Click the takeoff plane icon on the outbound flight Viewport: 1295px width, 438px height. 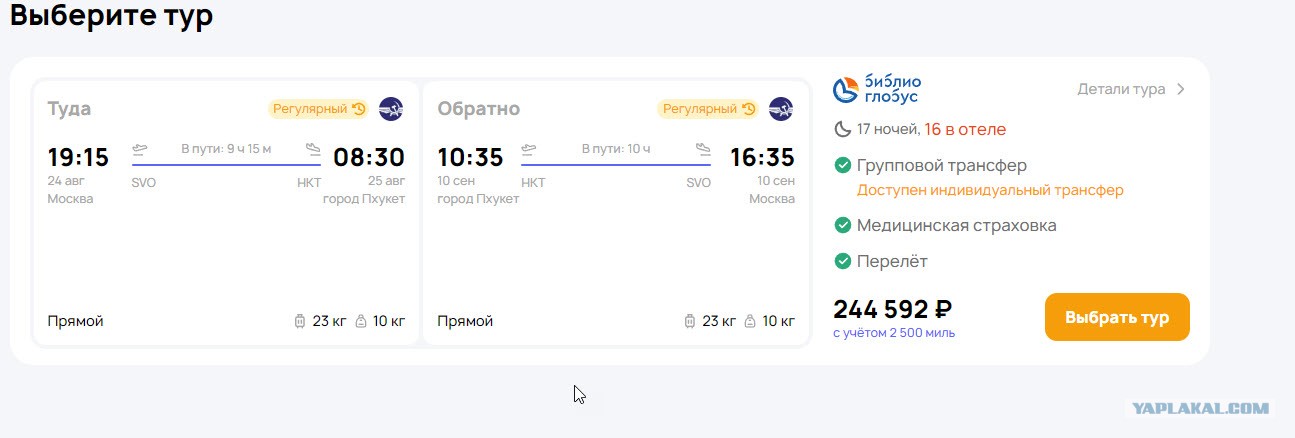[140, 149]
